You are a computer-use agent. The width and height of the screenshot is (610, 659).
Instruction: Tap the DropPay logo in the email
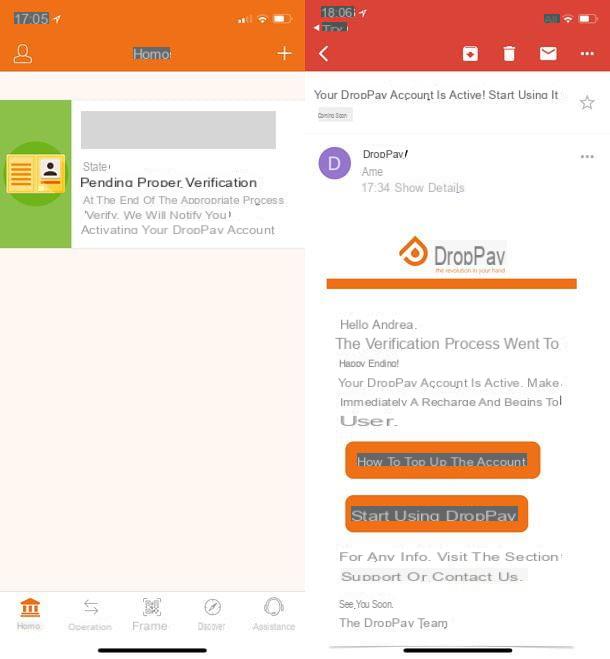[452, 256]
